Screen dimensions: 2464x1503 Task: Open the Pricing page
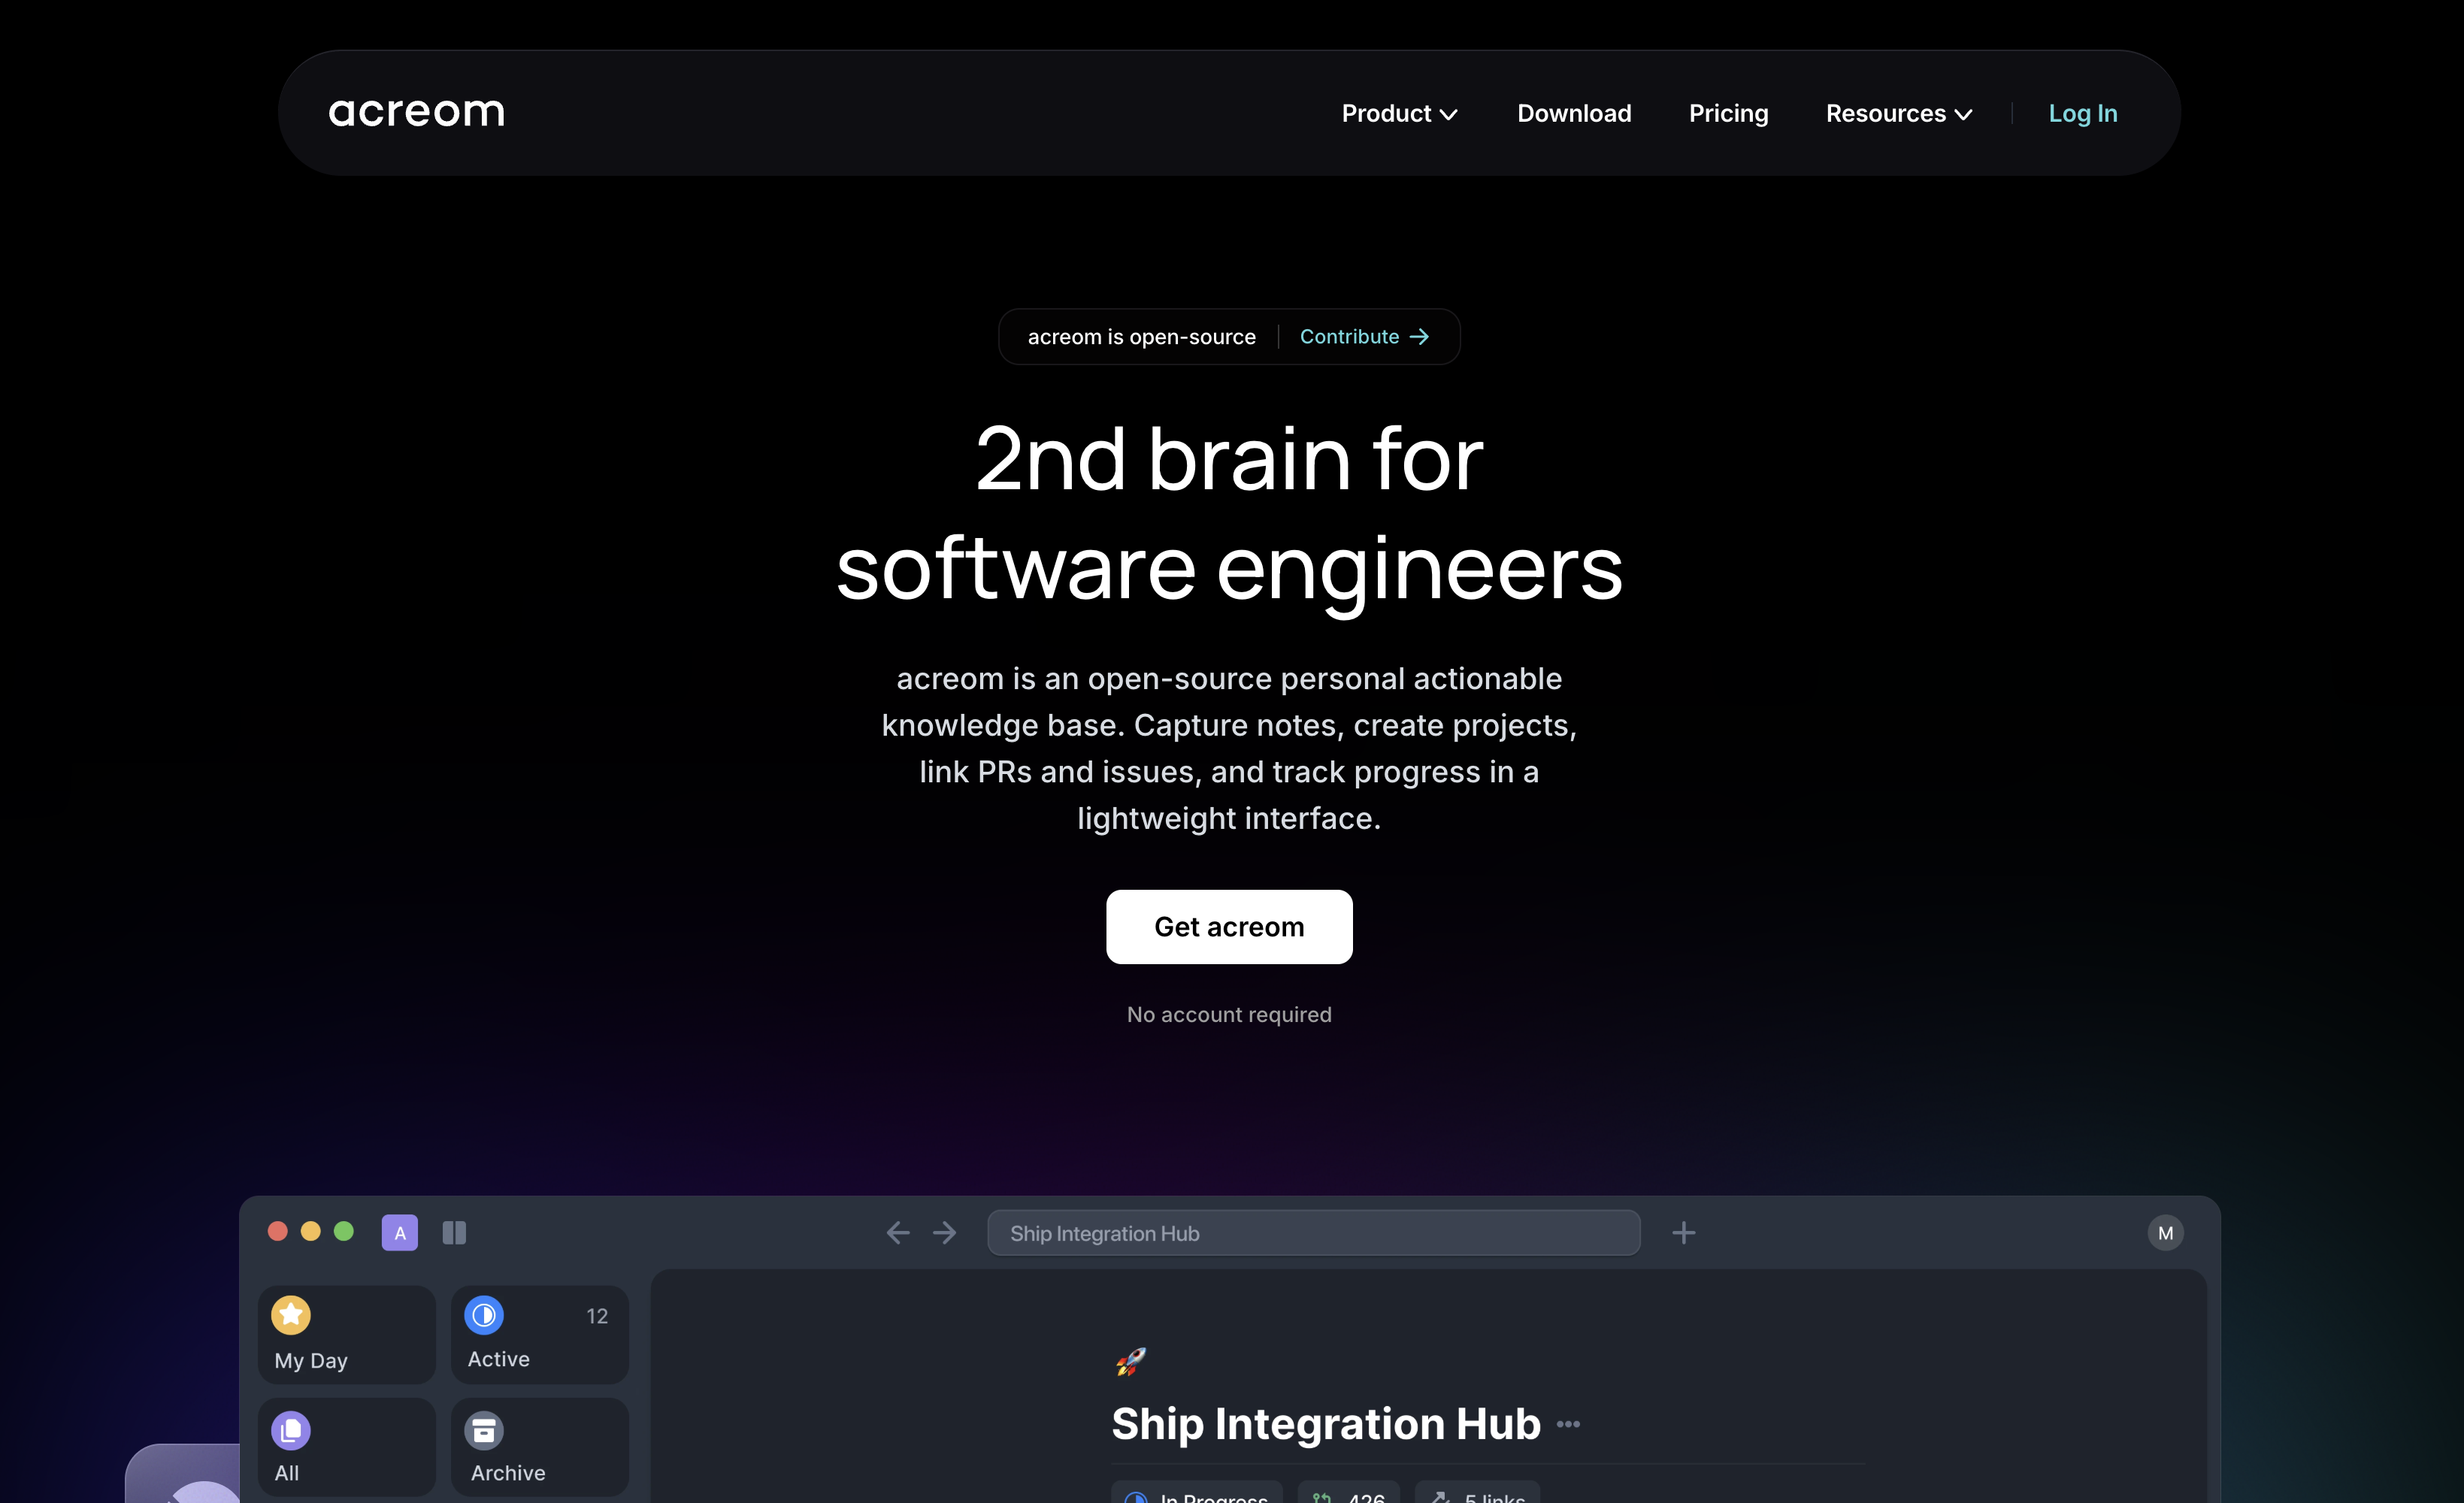click(1728, 114)
